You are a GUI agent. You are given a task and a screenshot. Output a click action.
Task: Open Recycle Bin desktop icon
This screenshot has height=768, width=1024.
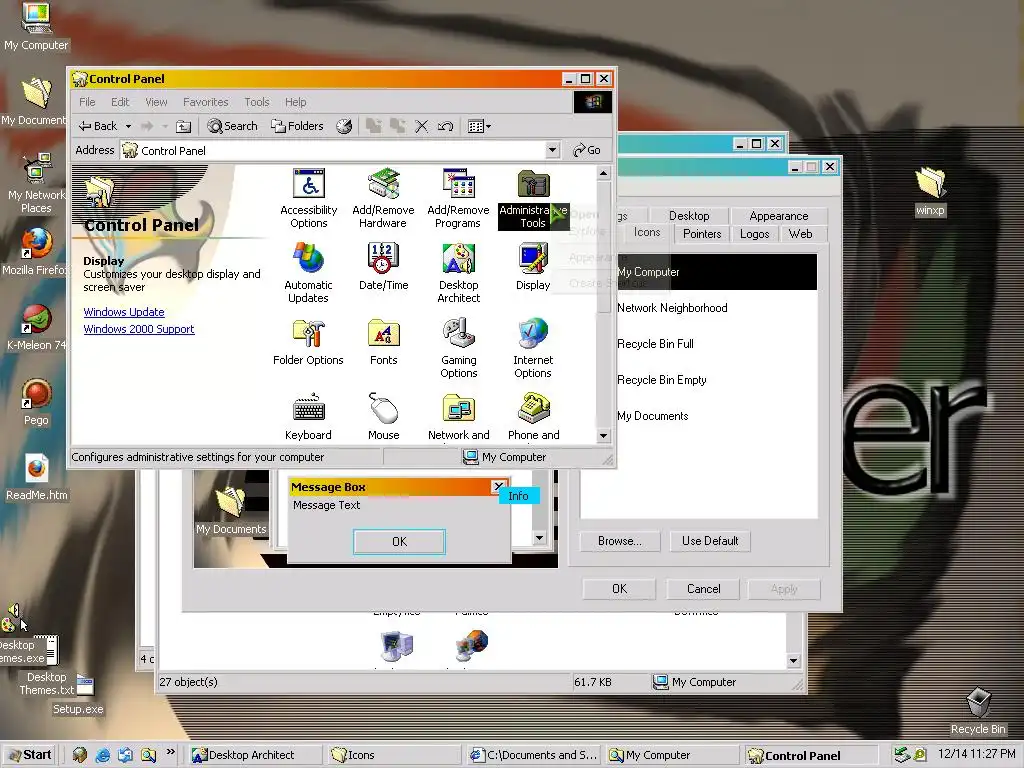point(978,711)
